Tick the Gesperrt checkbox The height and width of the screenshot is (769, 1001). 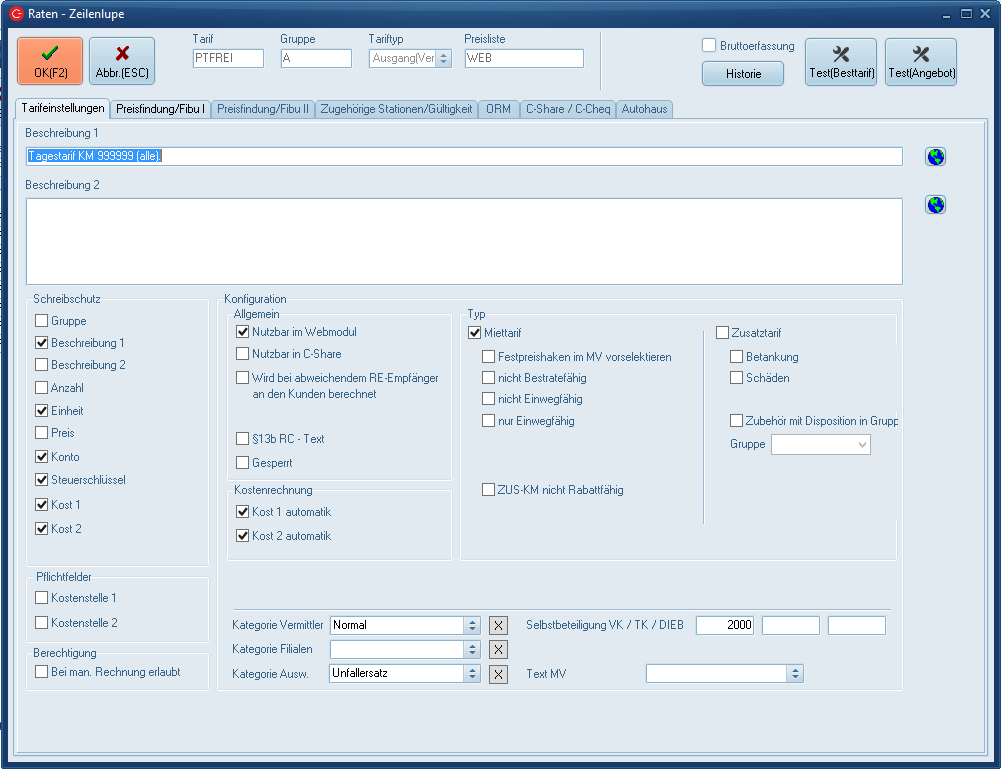tap(242, 463)
